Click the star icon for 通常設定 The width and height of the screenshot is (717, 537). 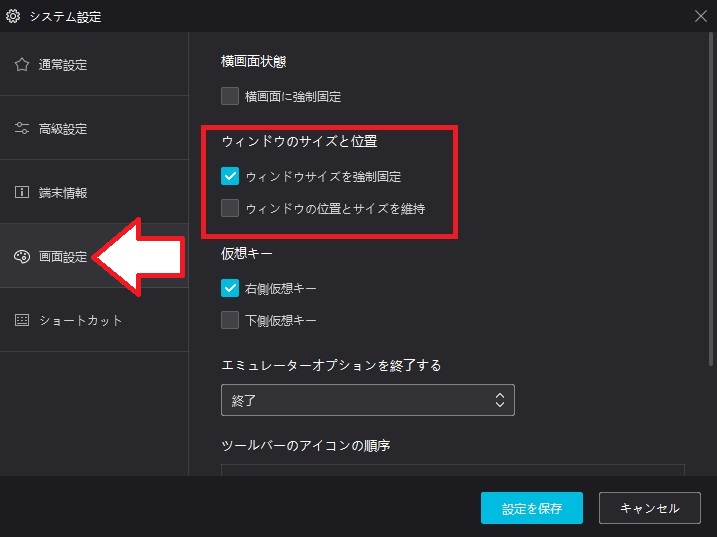21,64
